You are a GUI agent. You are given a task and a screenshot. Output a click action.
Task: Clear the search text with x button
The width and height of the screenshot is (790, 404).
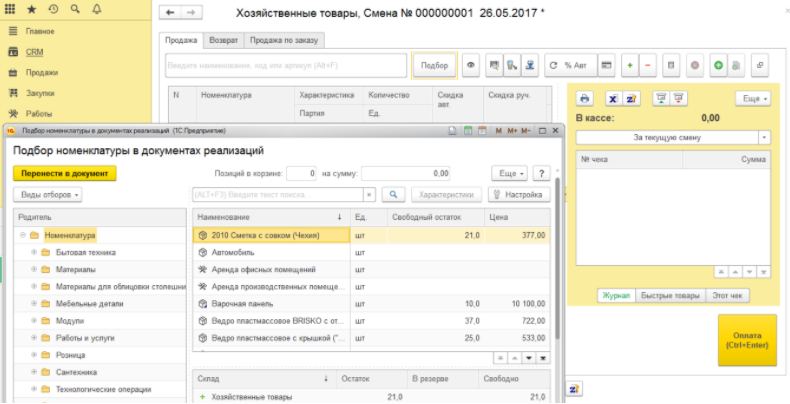point(369,194)
